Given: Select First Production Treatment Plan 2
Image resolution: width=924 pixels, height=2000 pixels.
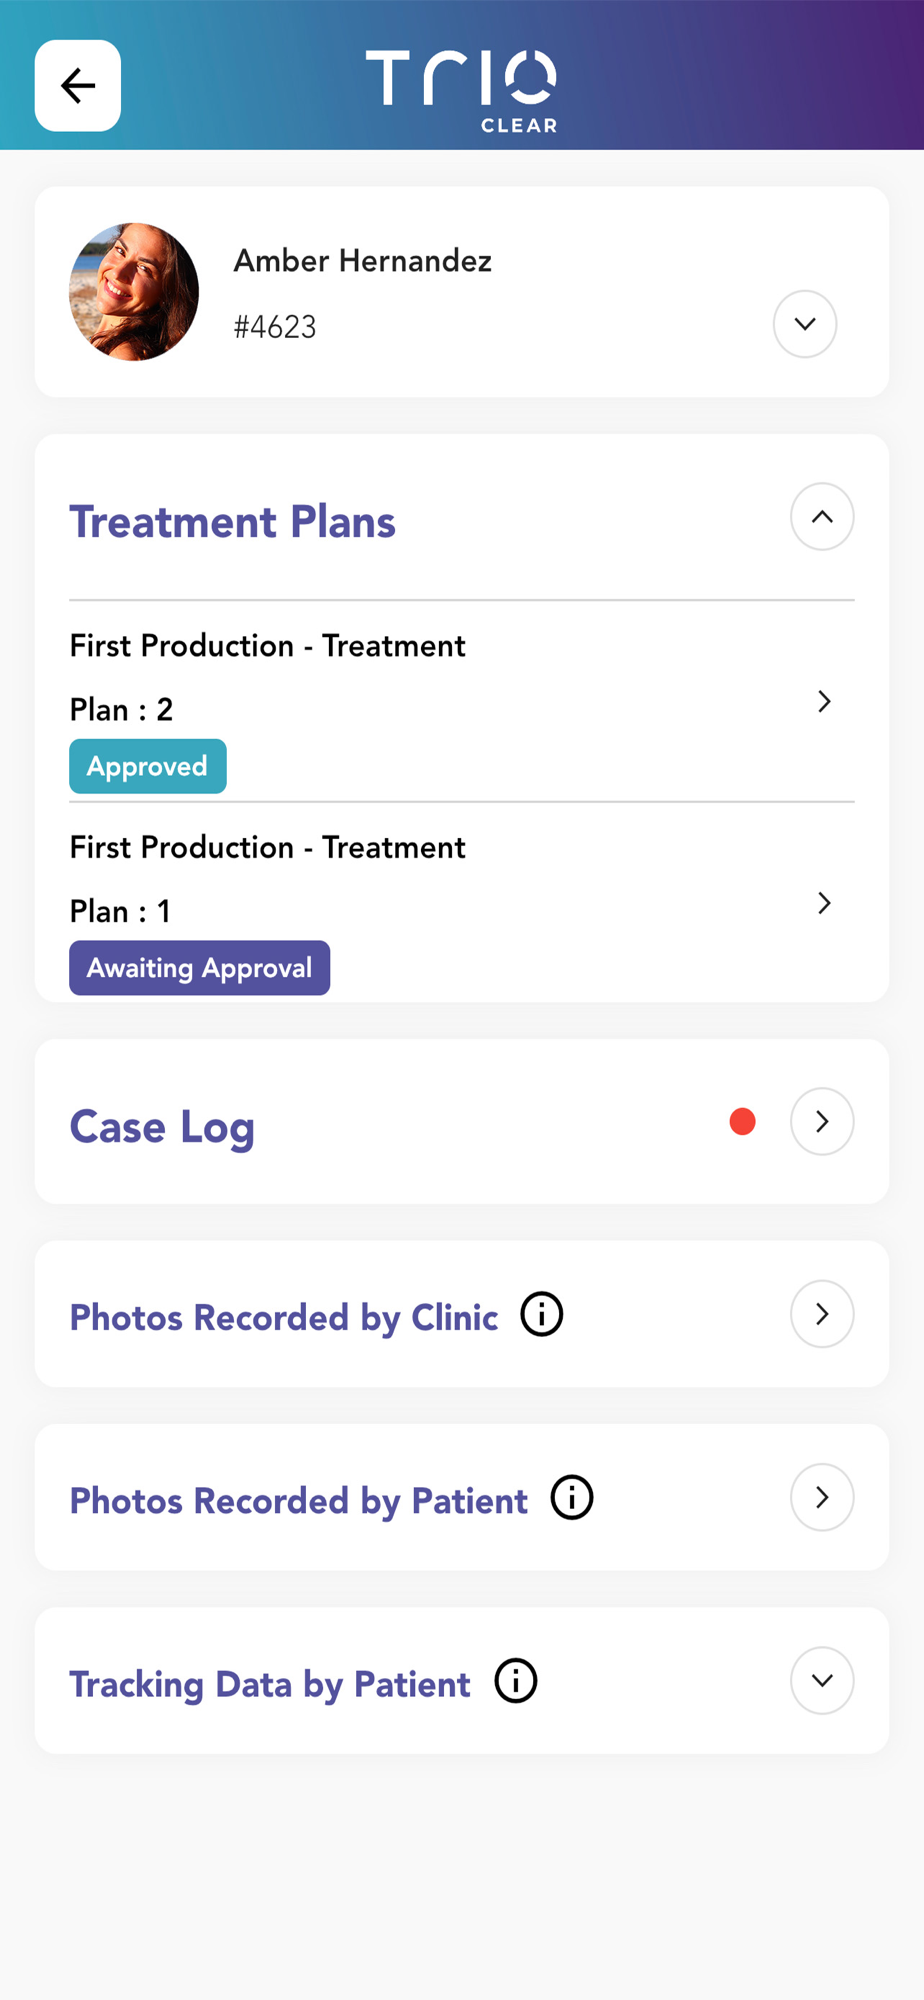Looking at the screenshot, I should [268, 677].
